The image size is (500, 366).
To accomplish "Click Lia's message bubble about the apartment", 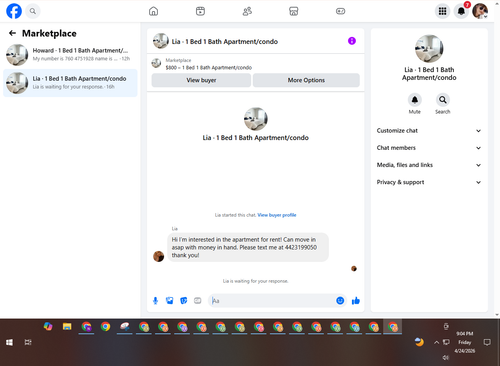I will pyautogui.click(x=248, y=247).
